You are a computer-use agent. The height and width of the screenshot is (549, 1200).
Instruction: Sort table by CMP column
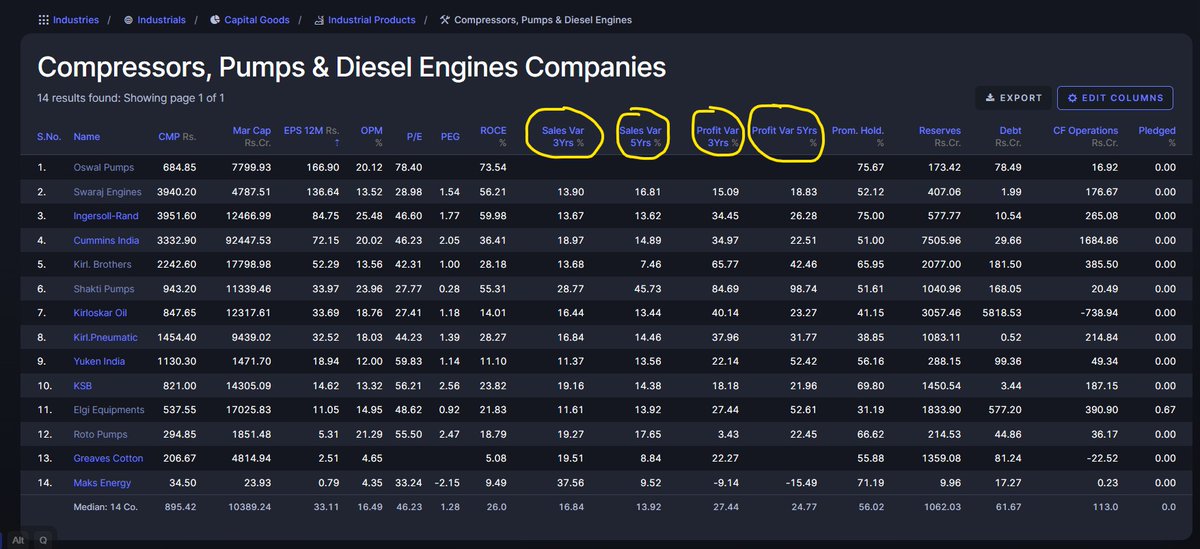pos(177,137)
